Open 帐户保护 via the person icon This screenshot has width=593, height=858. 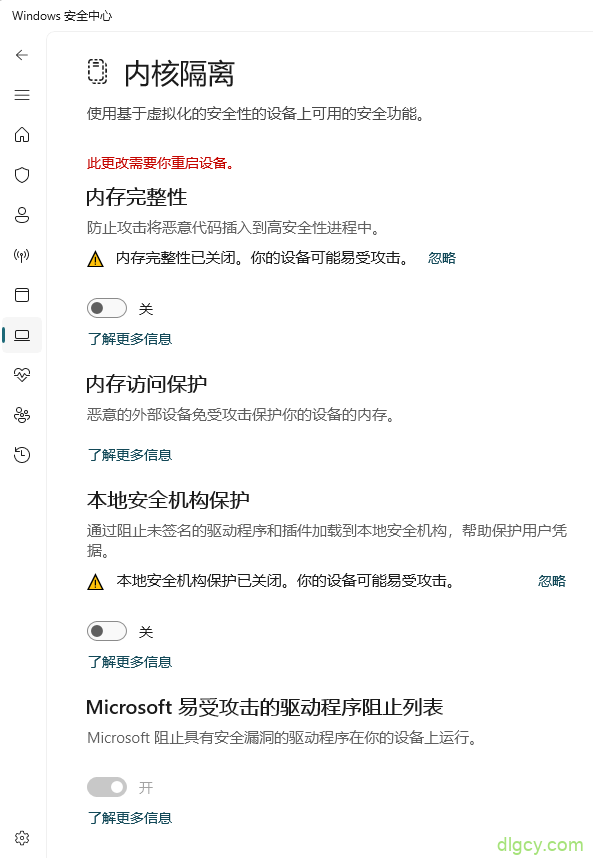22,214
